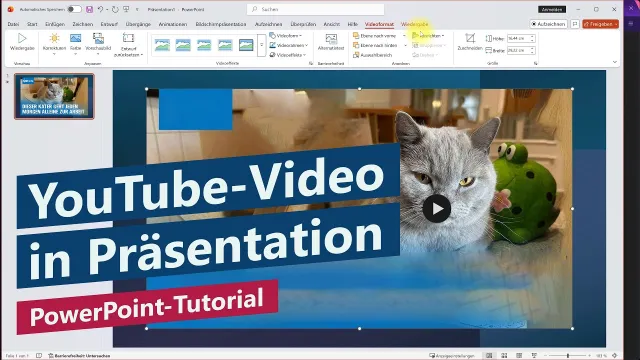The width and height of the screenshot is (640, 360).
Task: Open Ebene nach hinten dropdown arrow
Action: (x=405, y=46)
